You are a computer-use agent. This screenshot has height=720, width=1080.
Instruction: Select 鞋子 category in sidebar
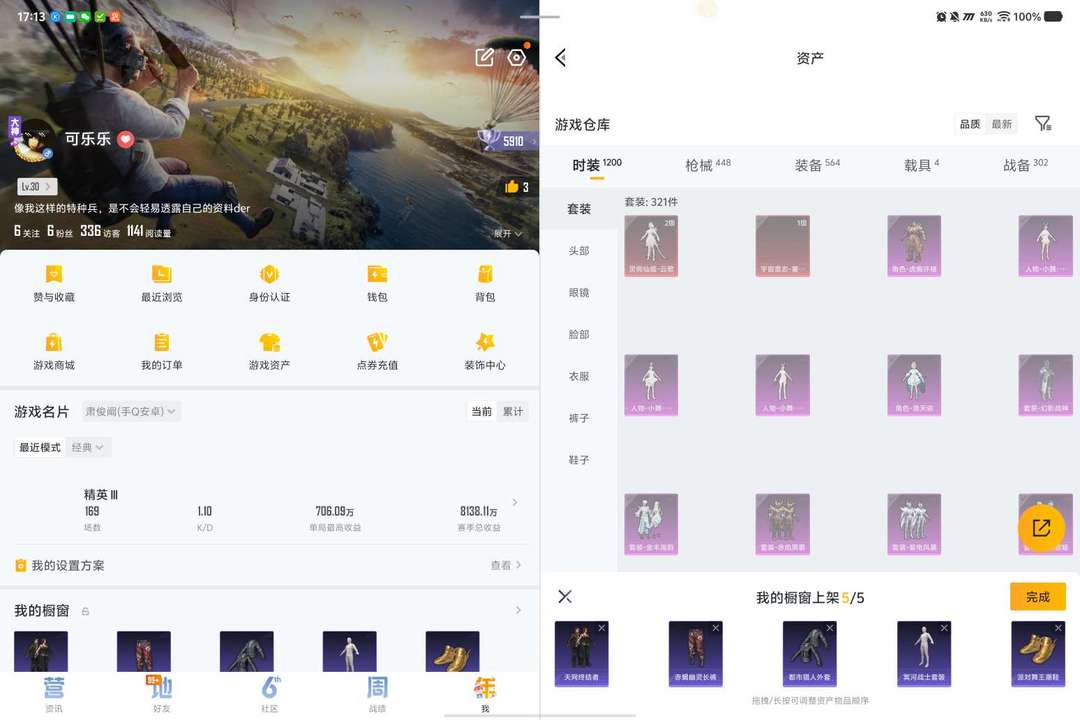pos(579,460)
